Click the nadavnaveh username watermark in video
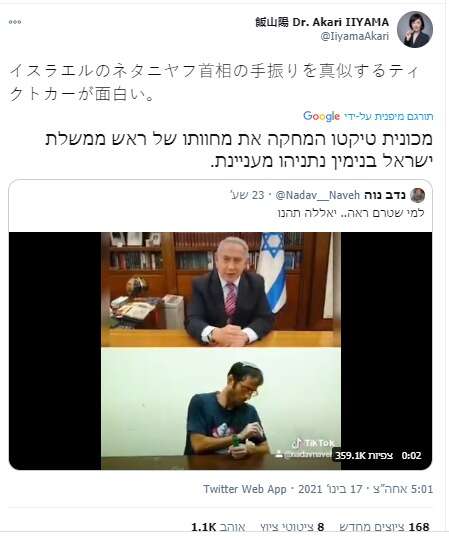The image size is (449, 538). click(x=304, y=454)
